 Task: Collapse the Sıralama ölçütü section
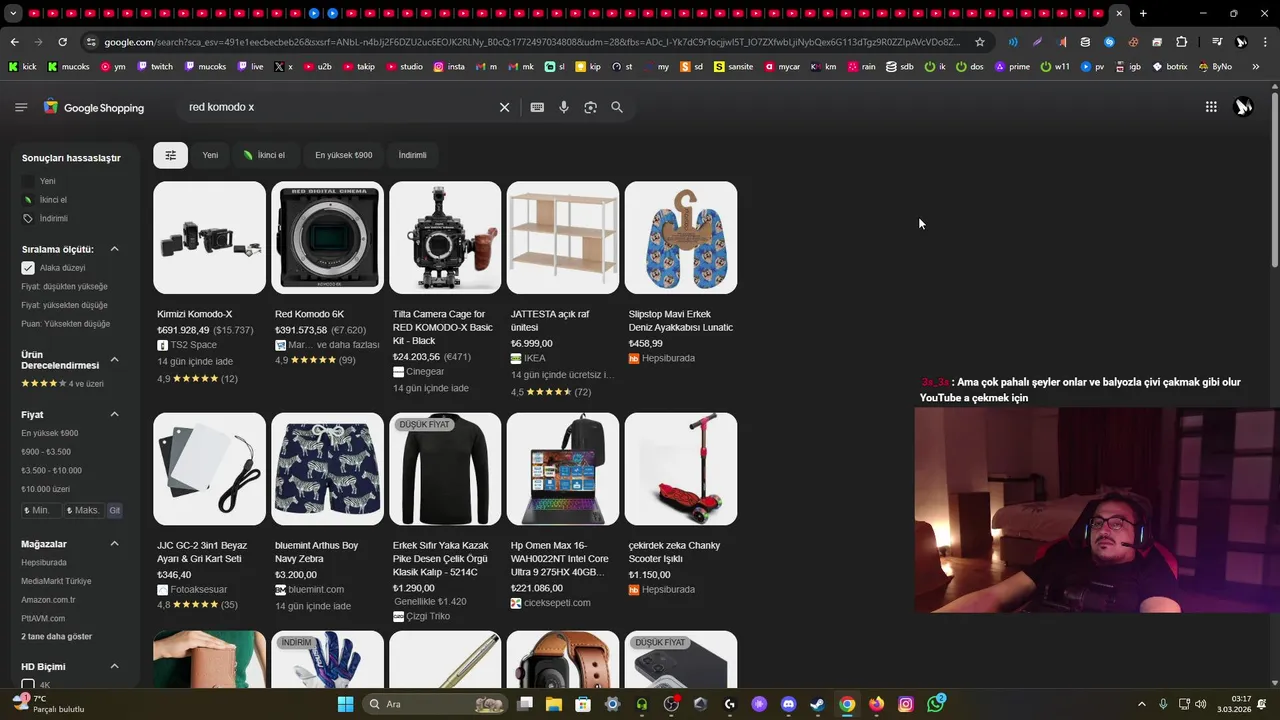pos(114,249)
